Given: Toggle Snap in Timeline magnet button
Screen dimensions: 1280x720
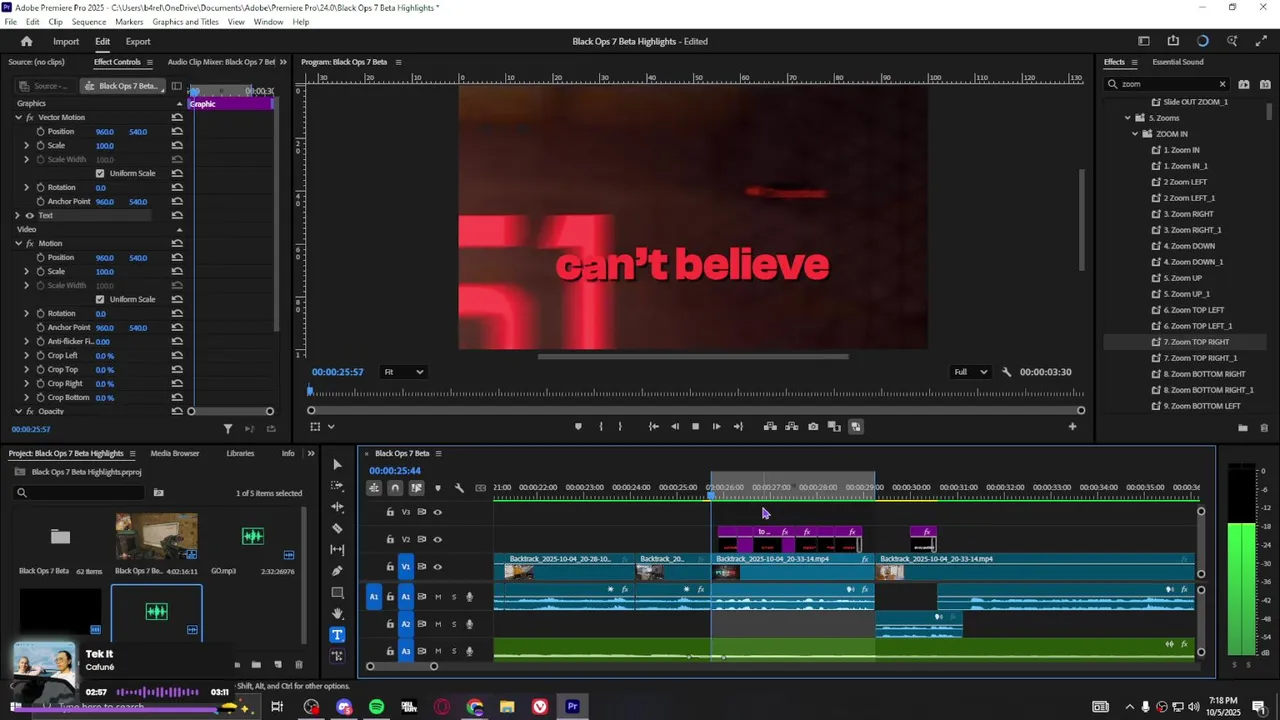Looking at the screenshot, I should coord(395,488).
